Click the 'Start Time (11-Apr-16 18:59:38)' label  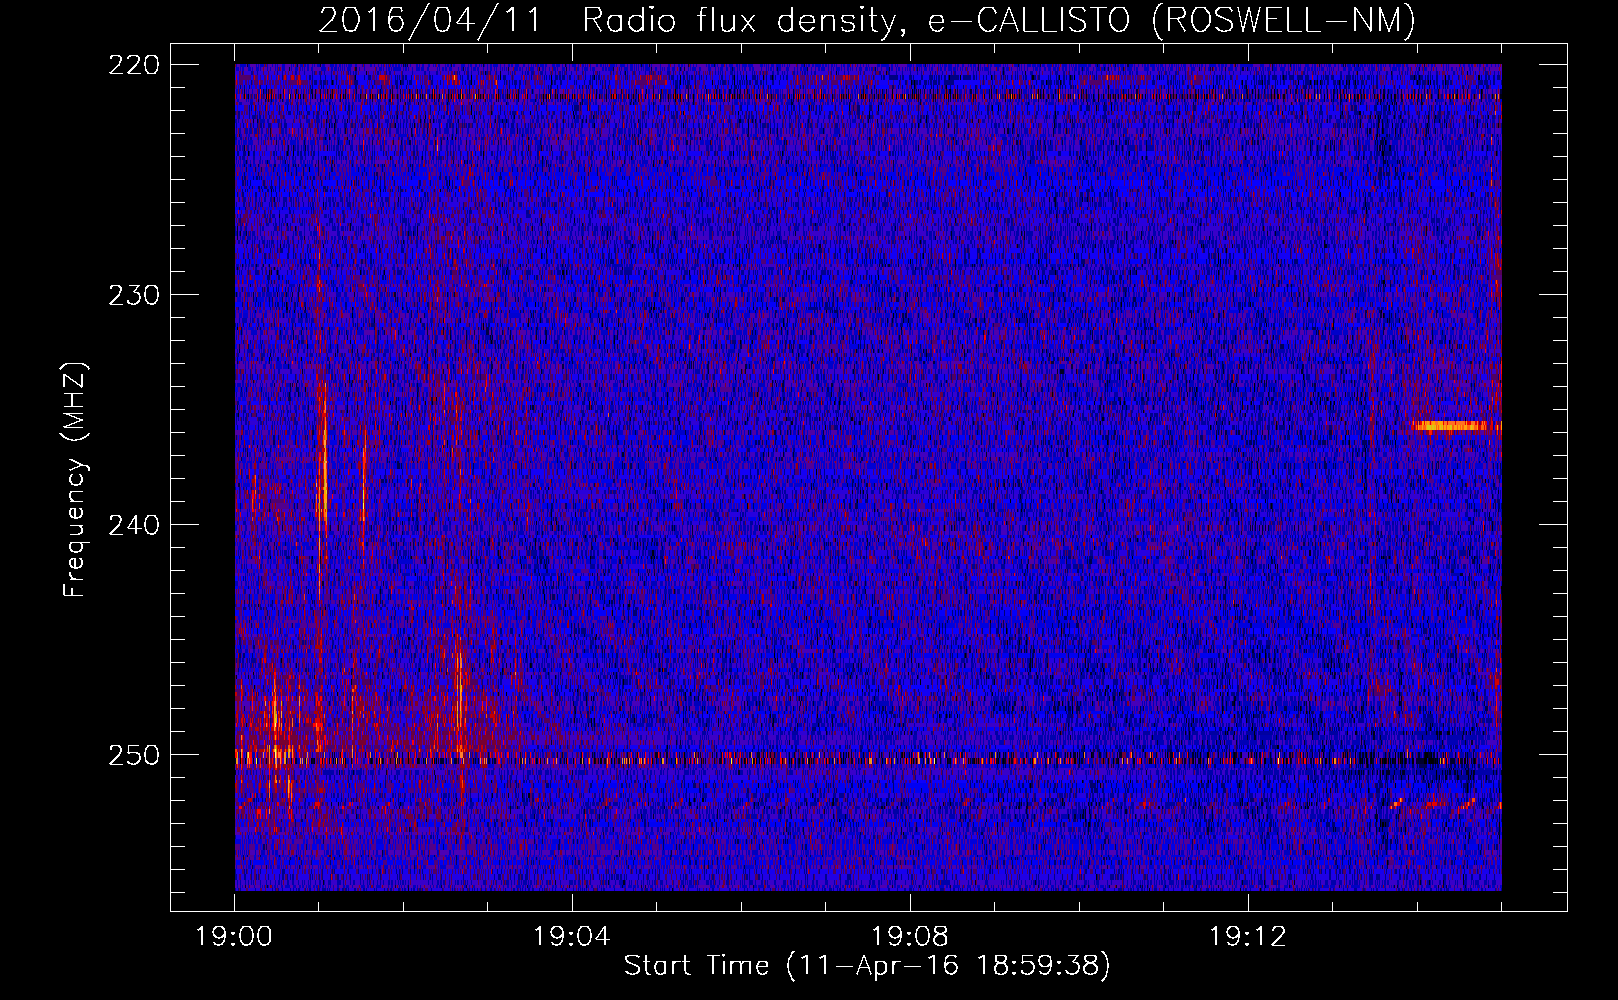point(867,966)
